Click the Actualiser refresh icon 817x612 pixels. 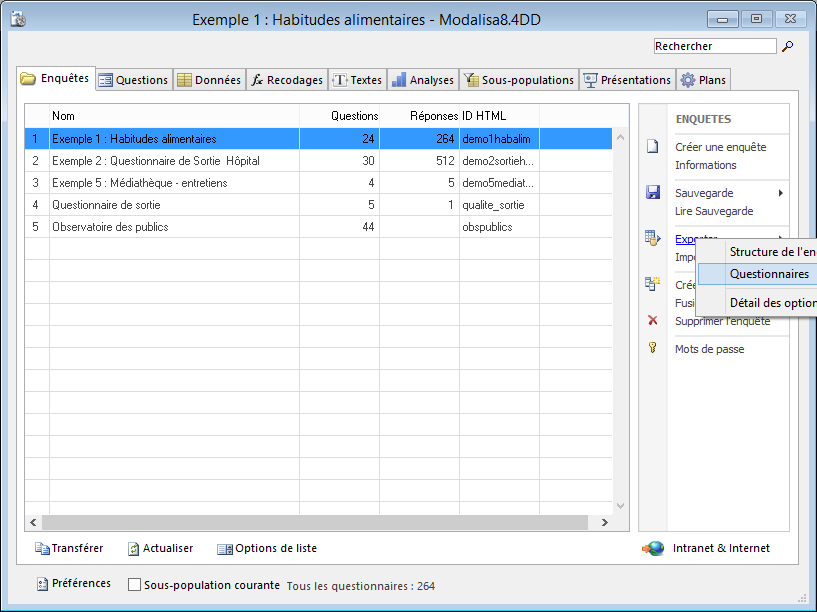click(x=135, y=548)
